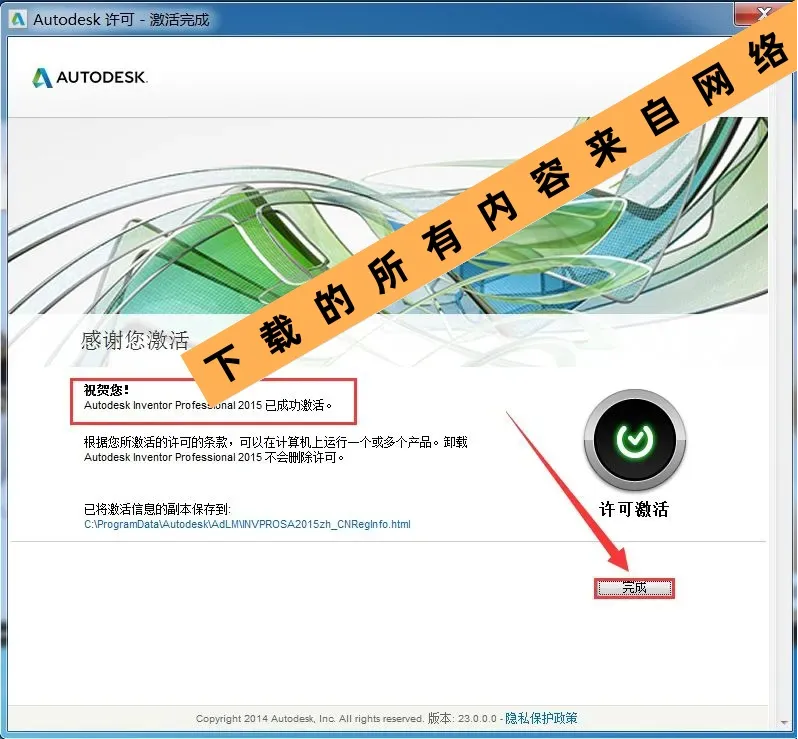Click the Autodesk logo in the header
The width and height of the screenshot is (798, 739).
90,77
